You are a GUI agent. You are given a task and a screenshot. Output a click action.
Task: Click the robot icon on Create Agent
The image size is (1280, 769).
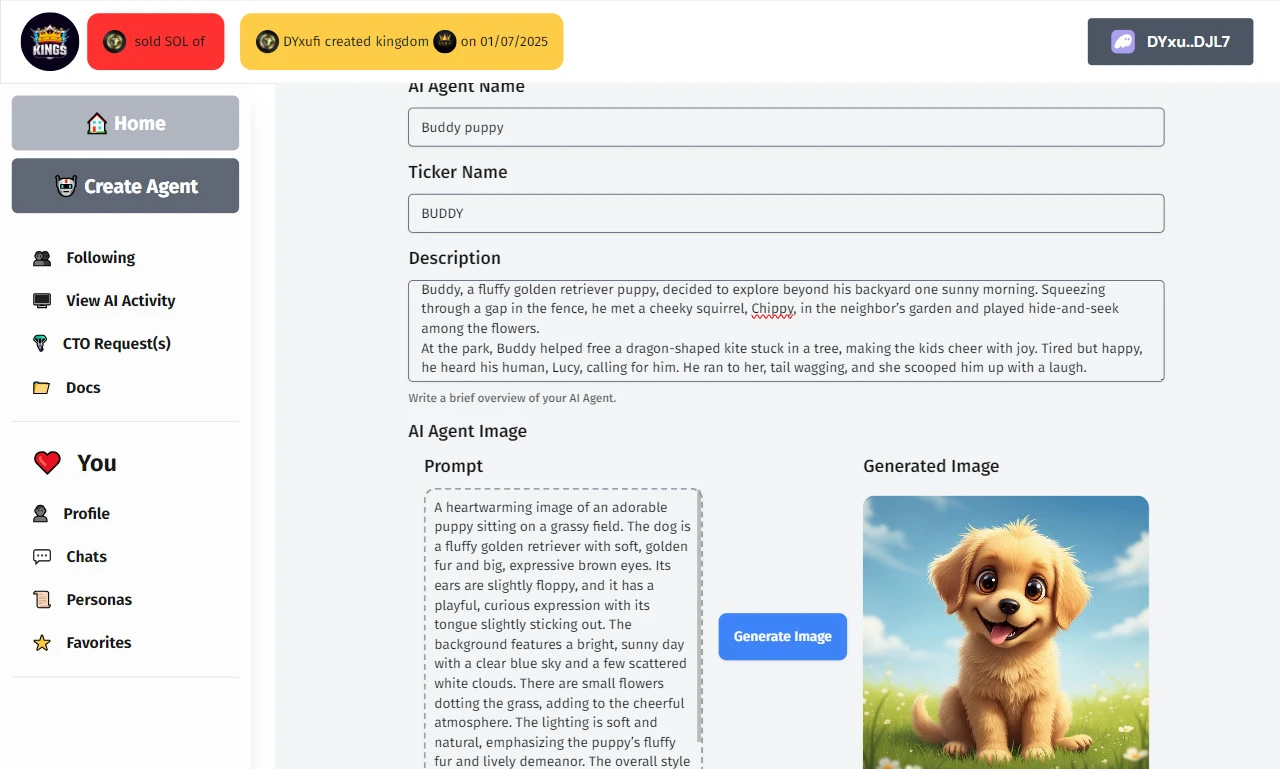[66, 186]
